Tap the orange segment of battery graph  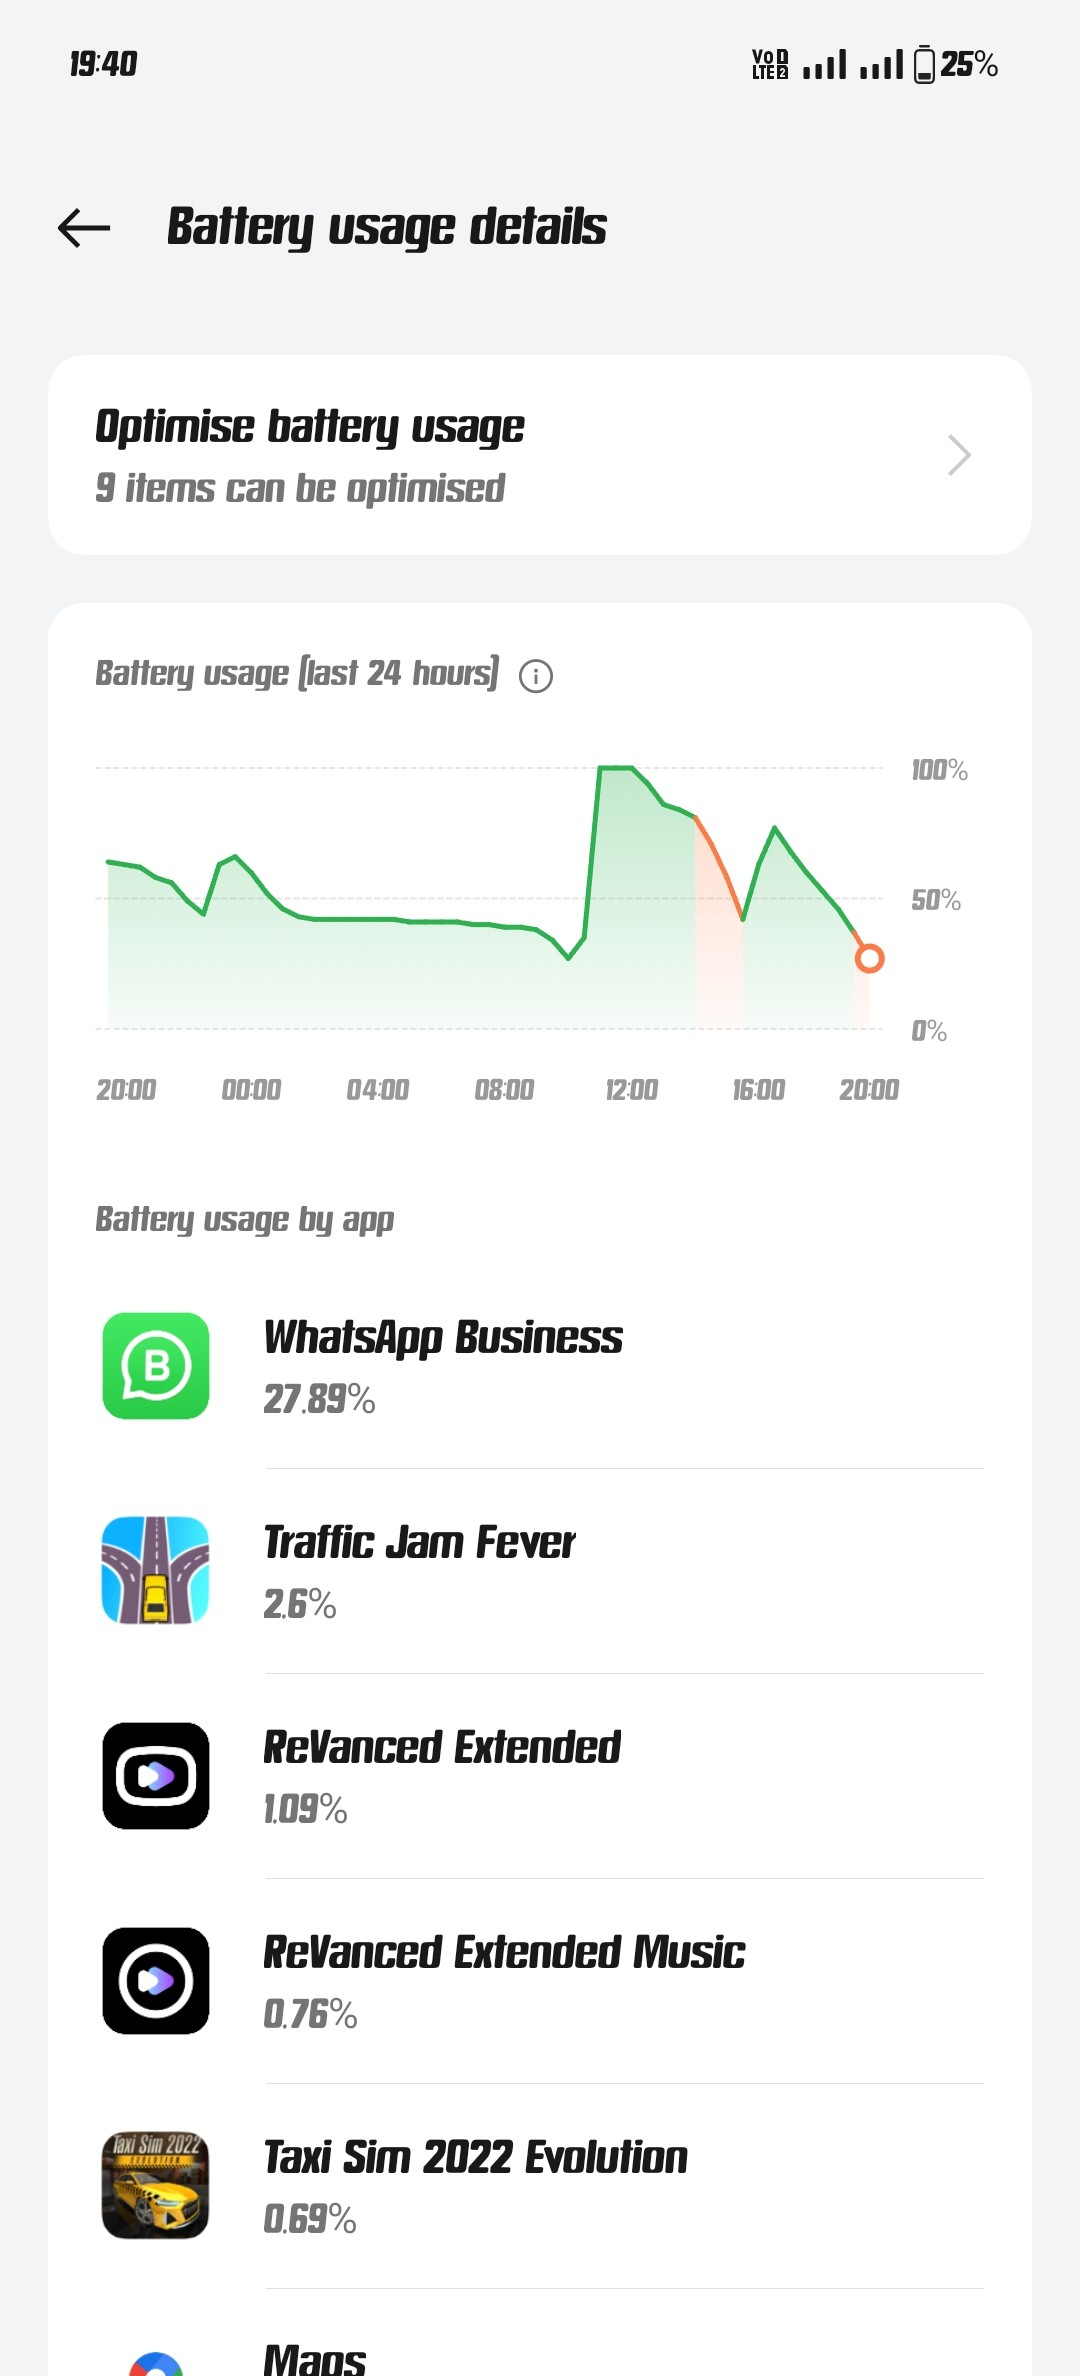point(720,862)
